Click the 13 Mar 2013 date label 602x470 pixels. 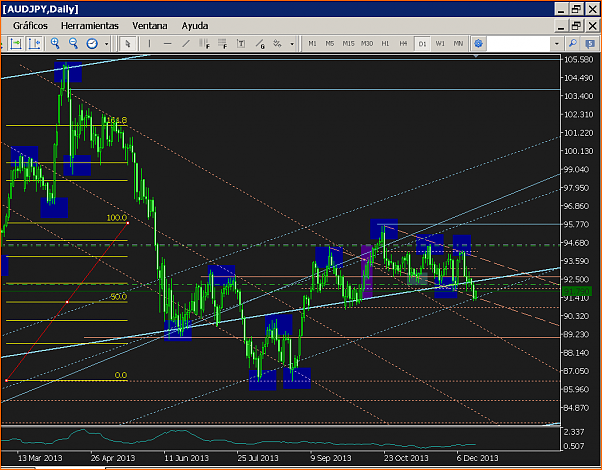click(x=40, y=458)
